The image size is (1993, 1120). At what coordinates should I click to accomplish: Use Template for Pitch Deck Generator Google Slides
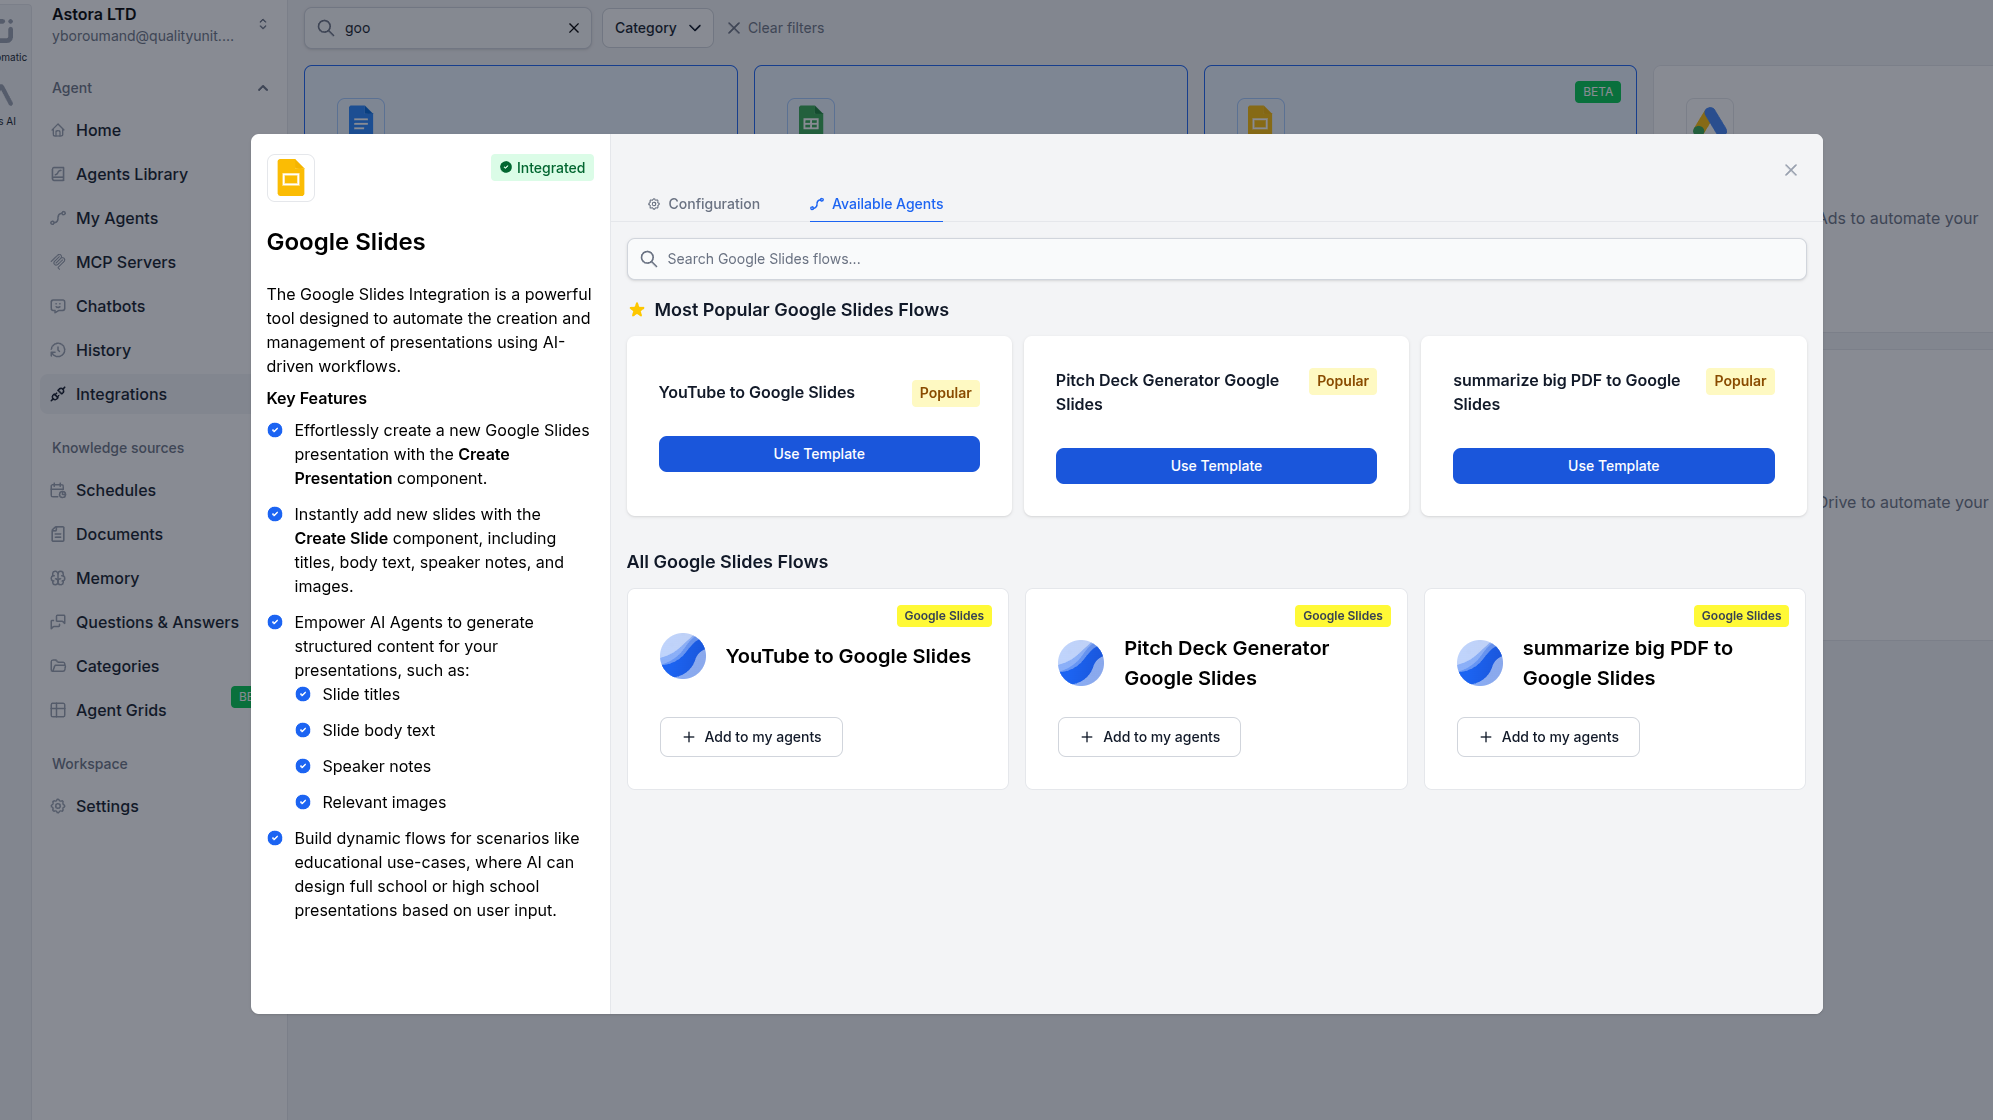1215,465
